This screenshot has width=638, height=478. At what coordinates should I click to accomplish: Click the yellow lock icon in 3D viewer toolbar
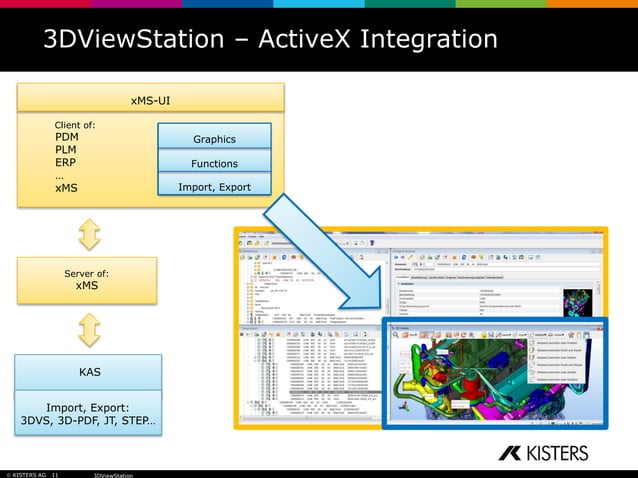[x=484, y=335]
